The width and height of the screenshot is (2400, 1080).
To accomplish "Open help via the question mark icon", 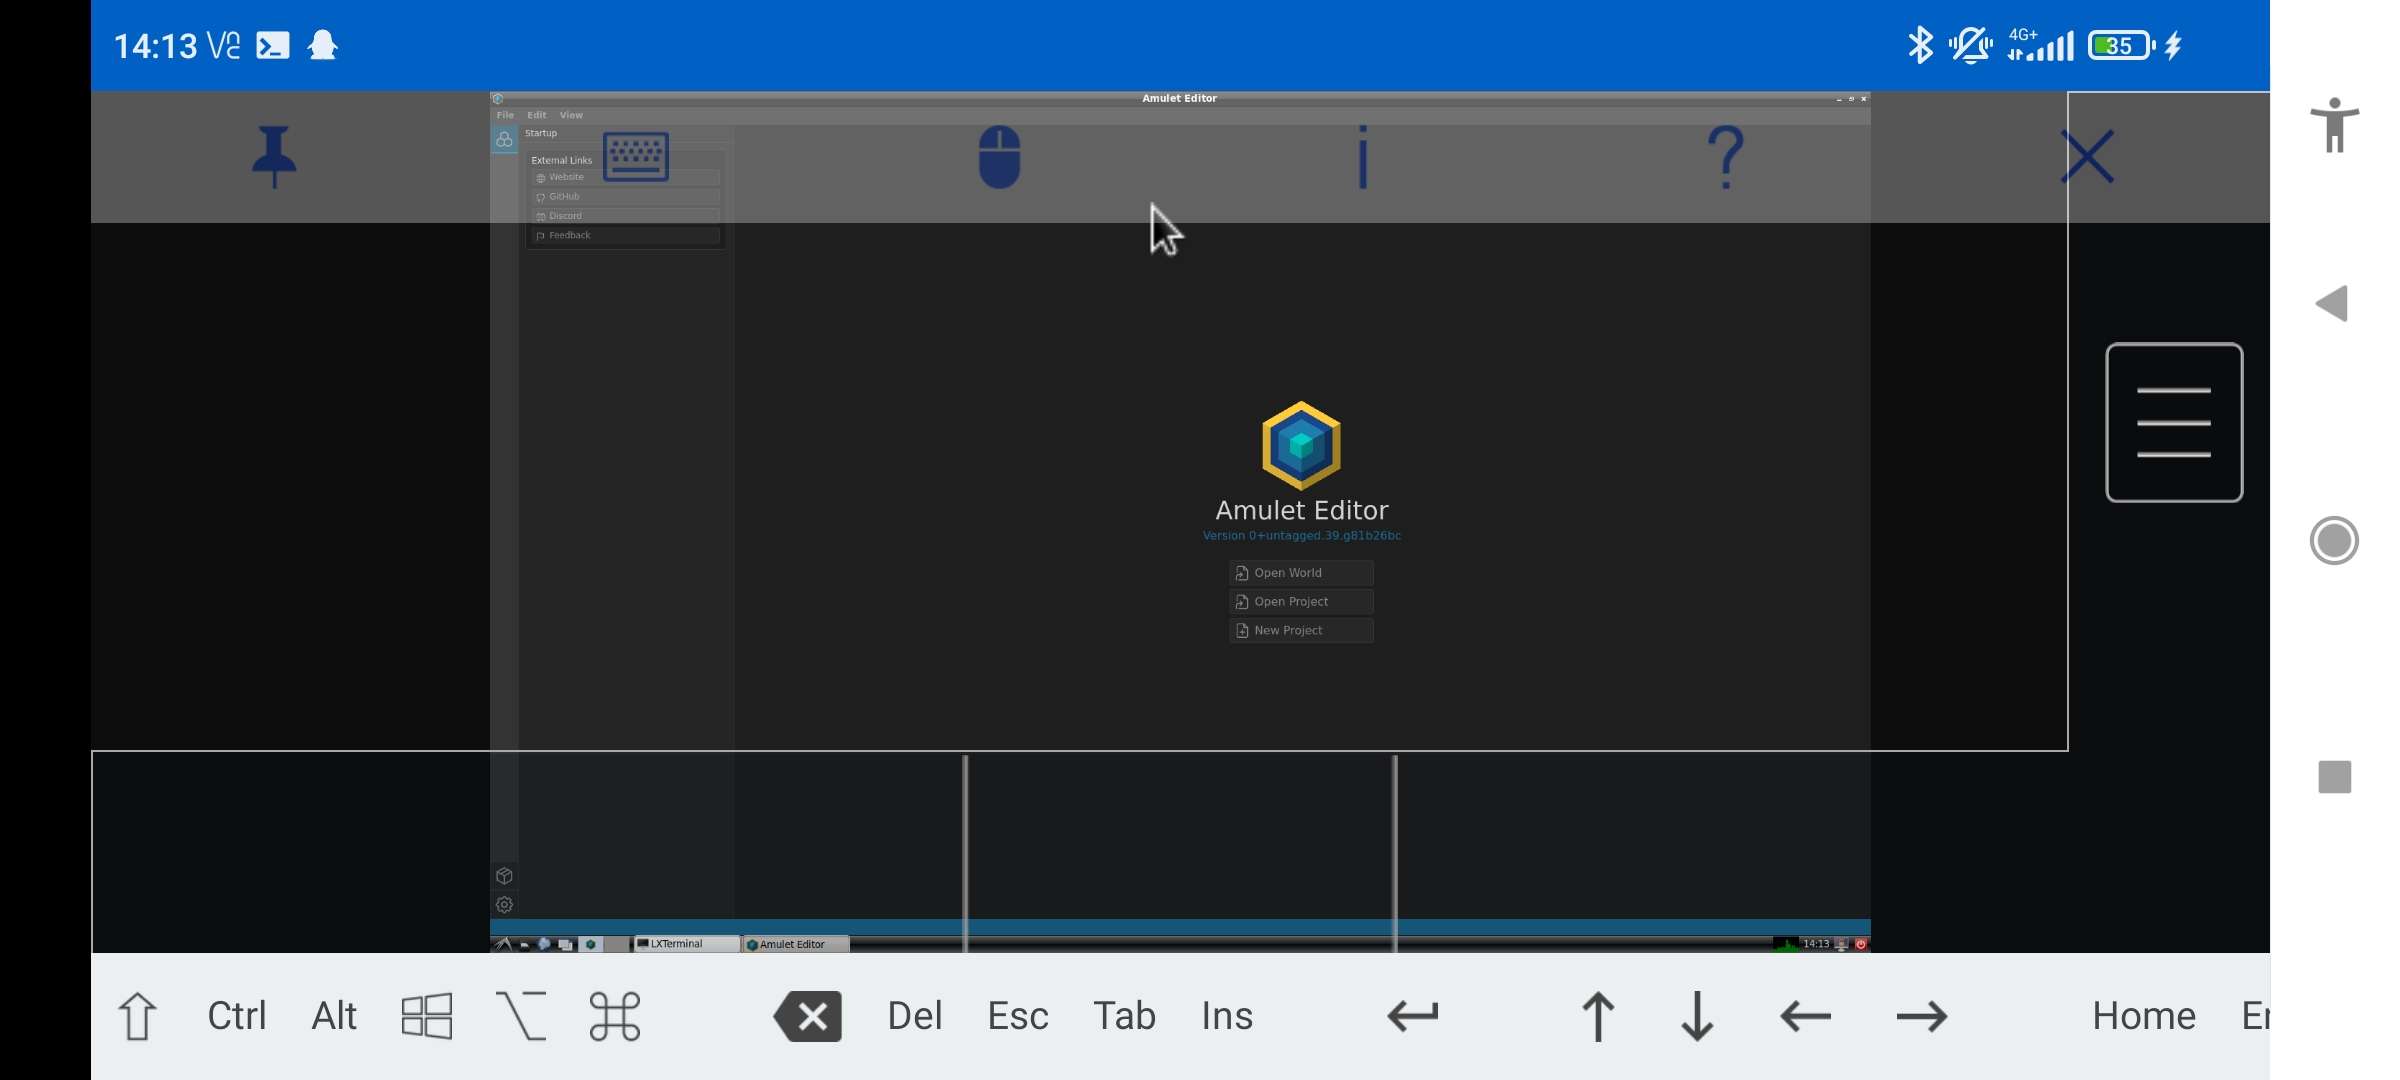I will coord(1725,156).
